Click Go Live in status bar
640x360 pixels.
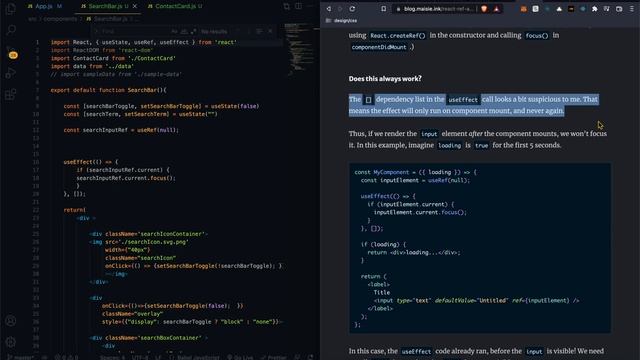(x=240, y=357)
